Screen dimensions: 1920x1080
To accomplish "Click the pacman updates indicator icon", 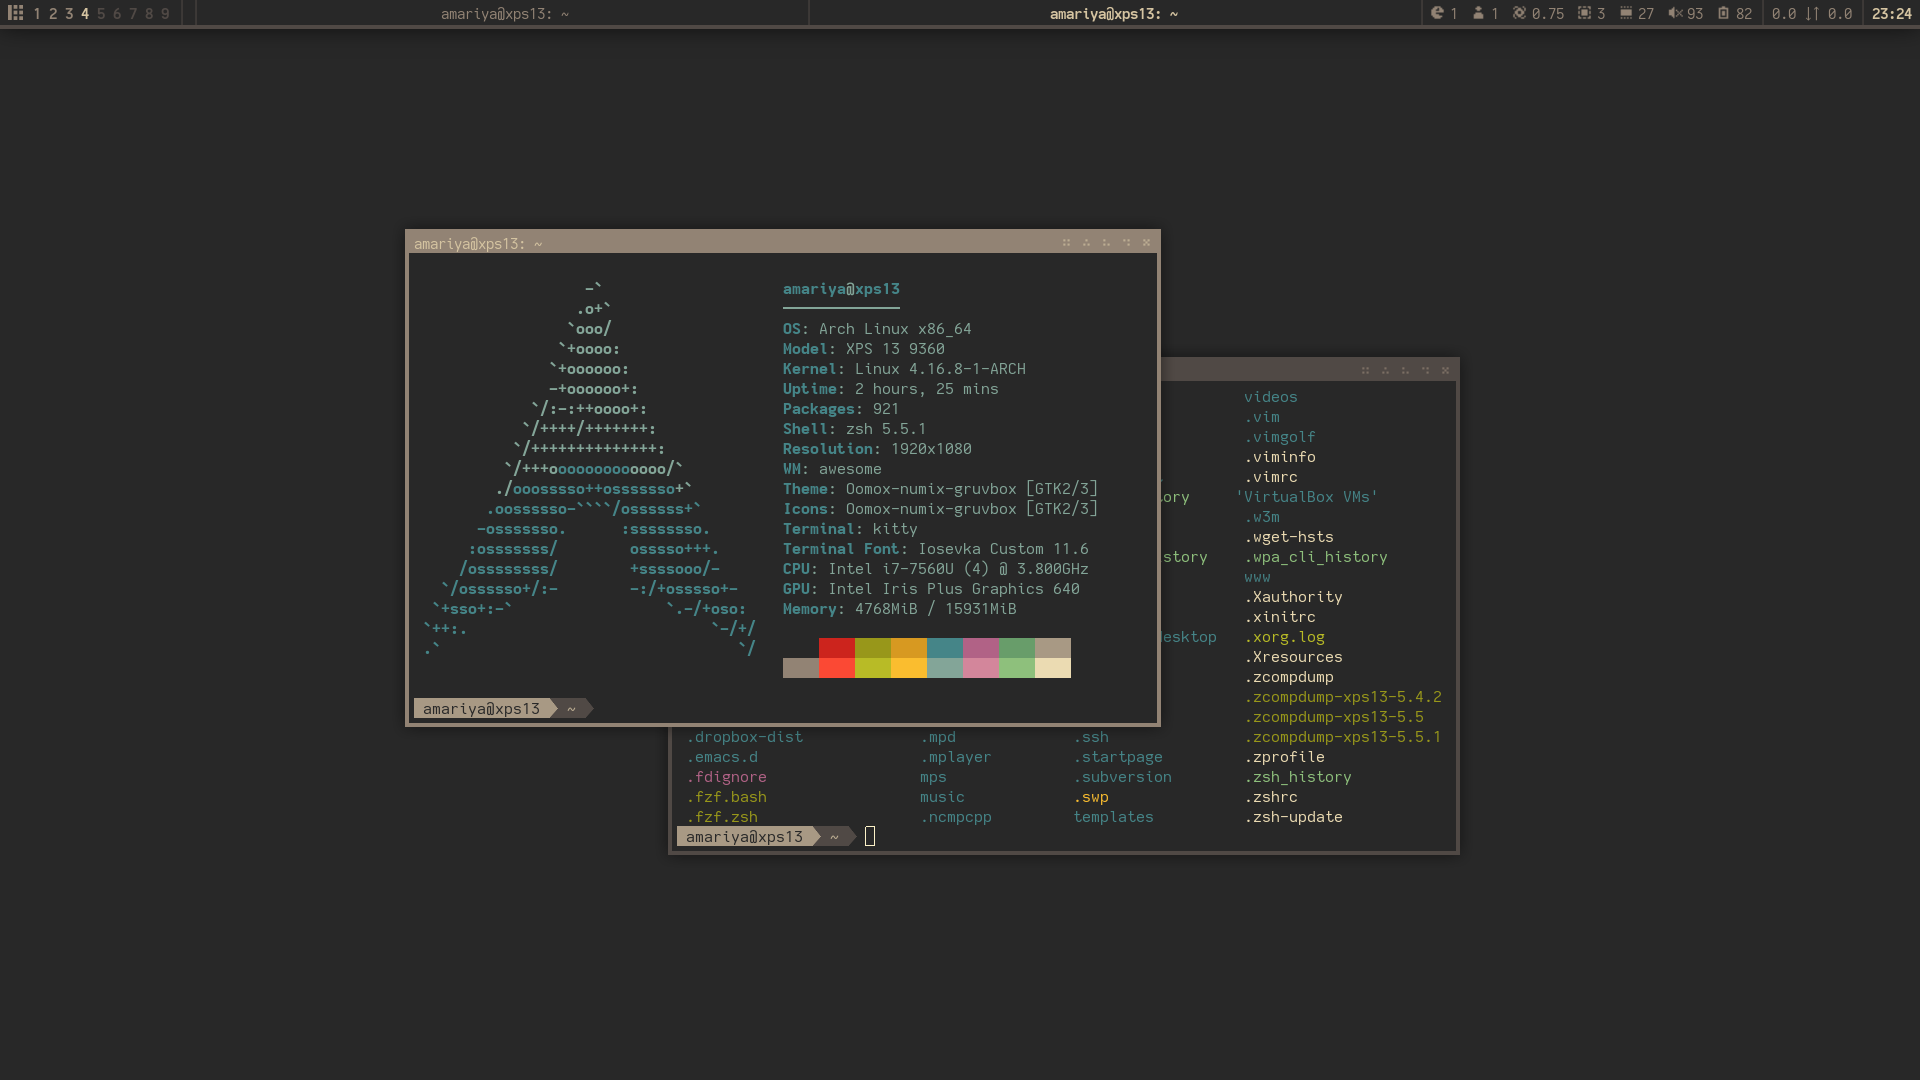I will pos(1437,13).
